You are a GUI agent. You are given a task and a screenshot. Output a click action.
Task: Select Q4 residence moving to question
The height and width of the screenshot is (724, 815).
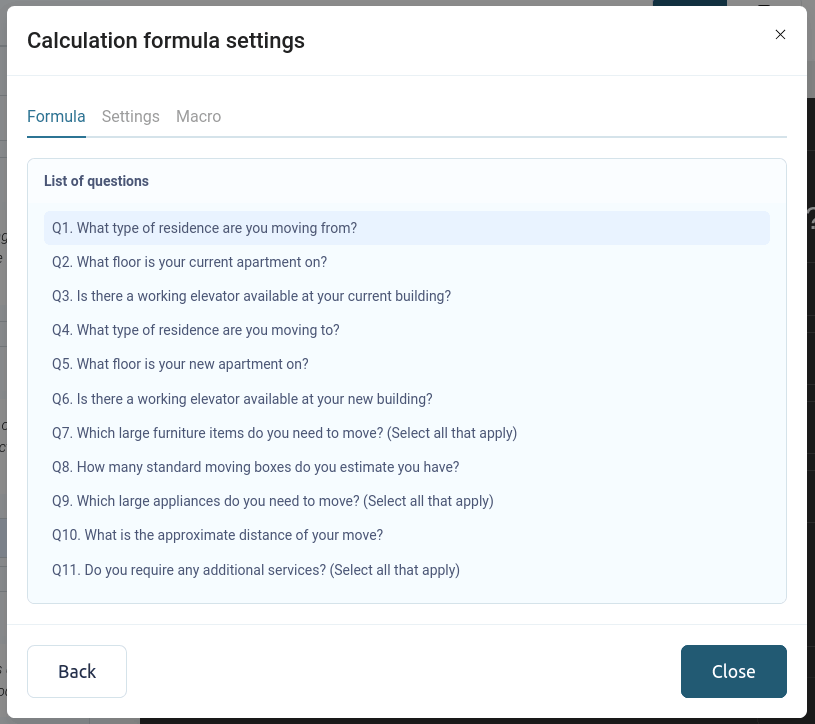196,330
